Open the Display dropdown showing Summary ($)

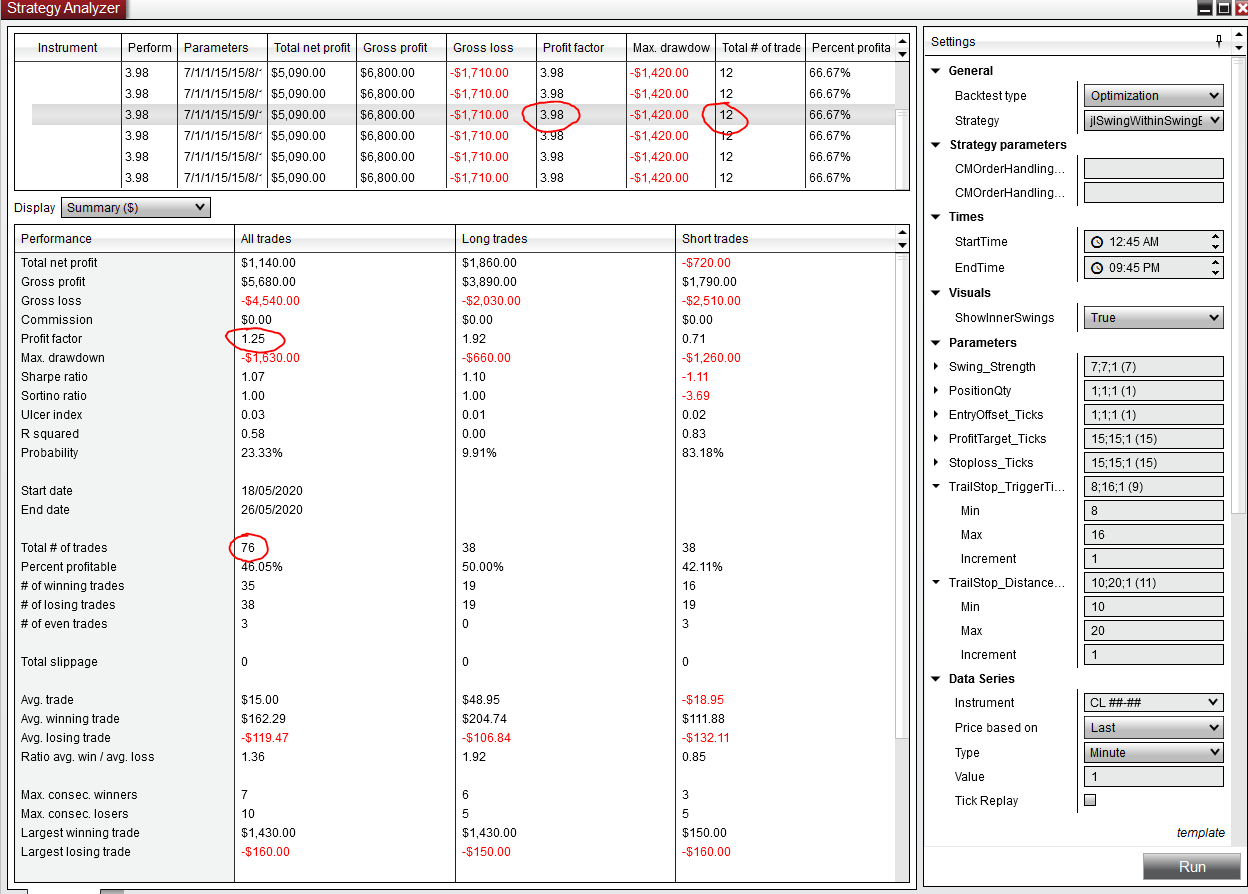135,207
